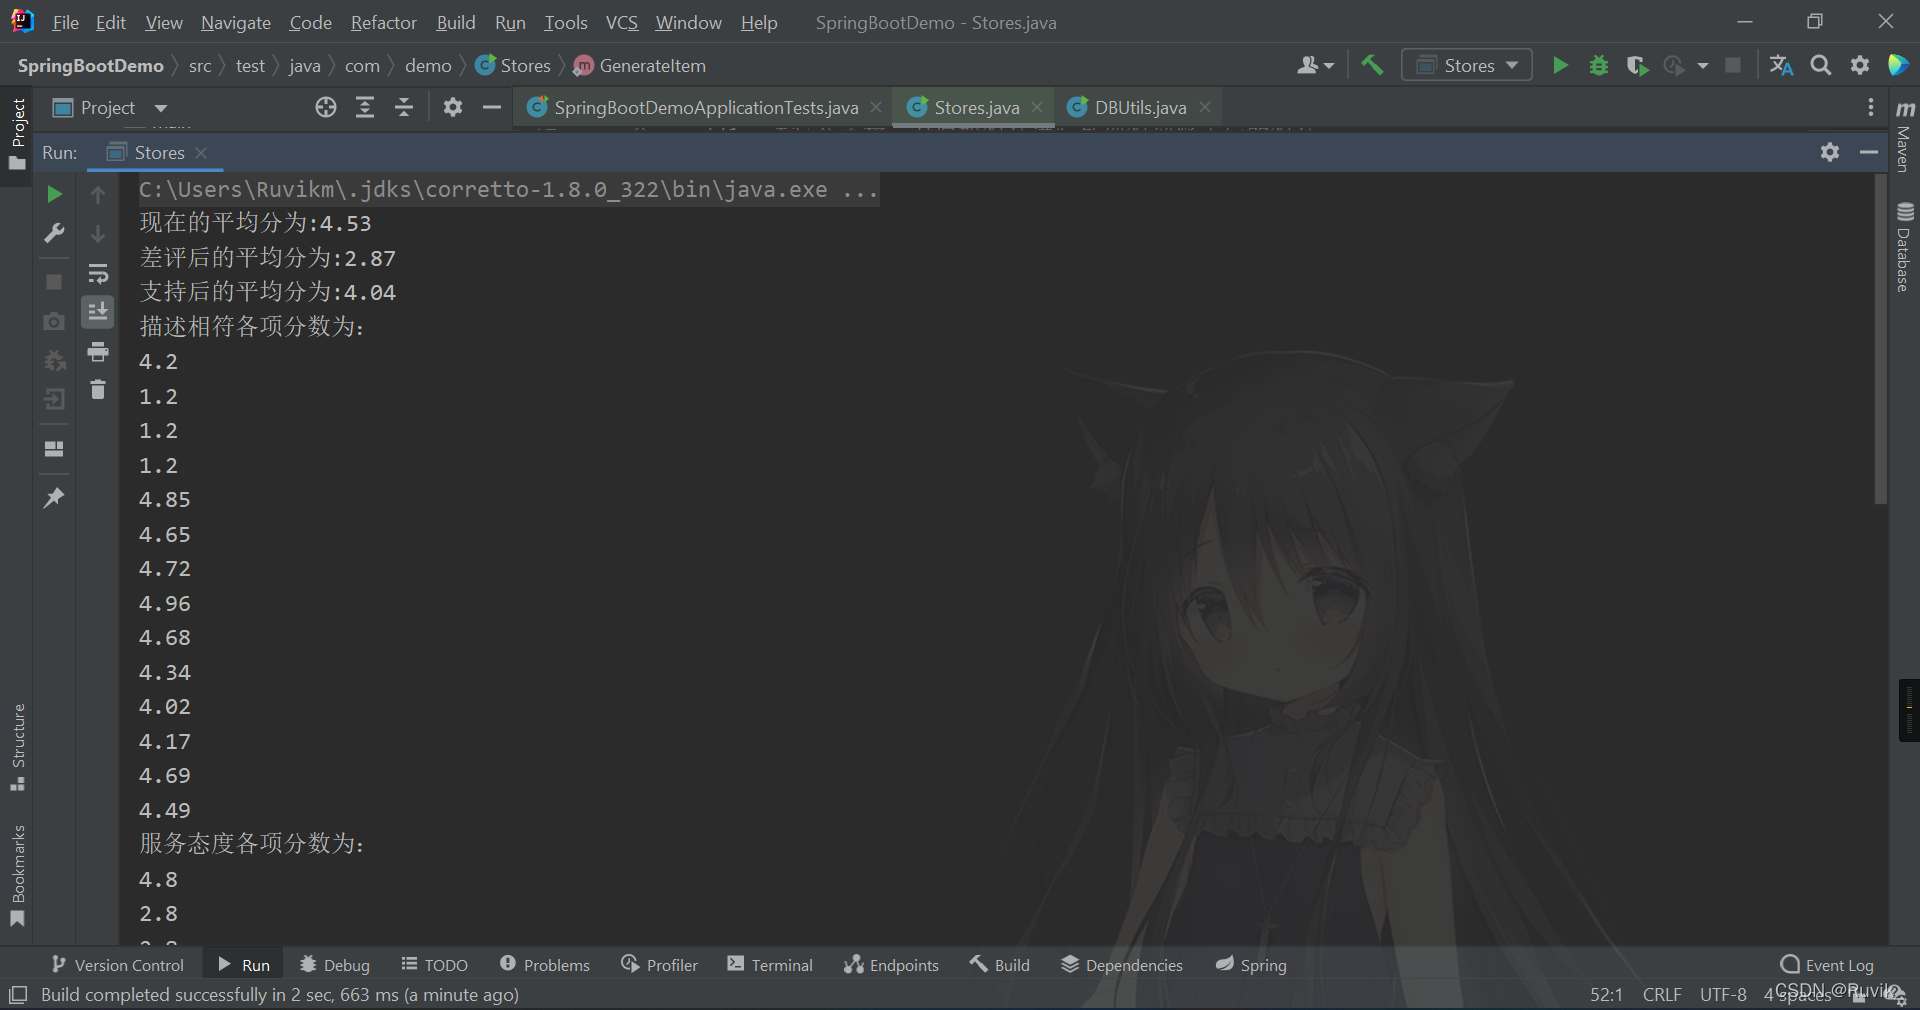
Task: Open Structure side panel
Action: pos(18,748)
